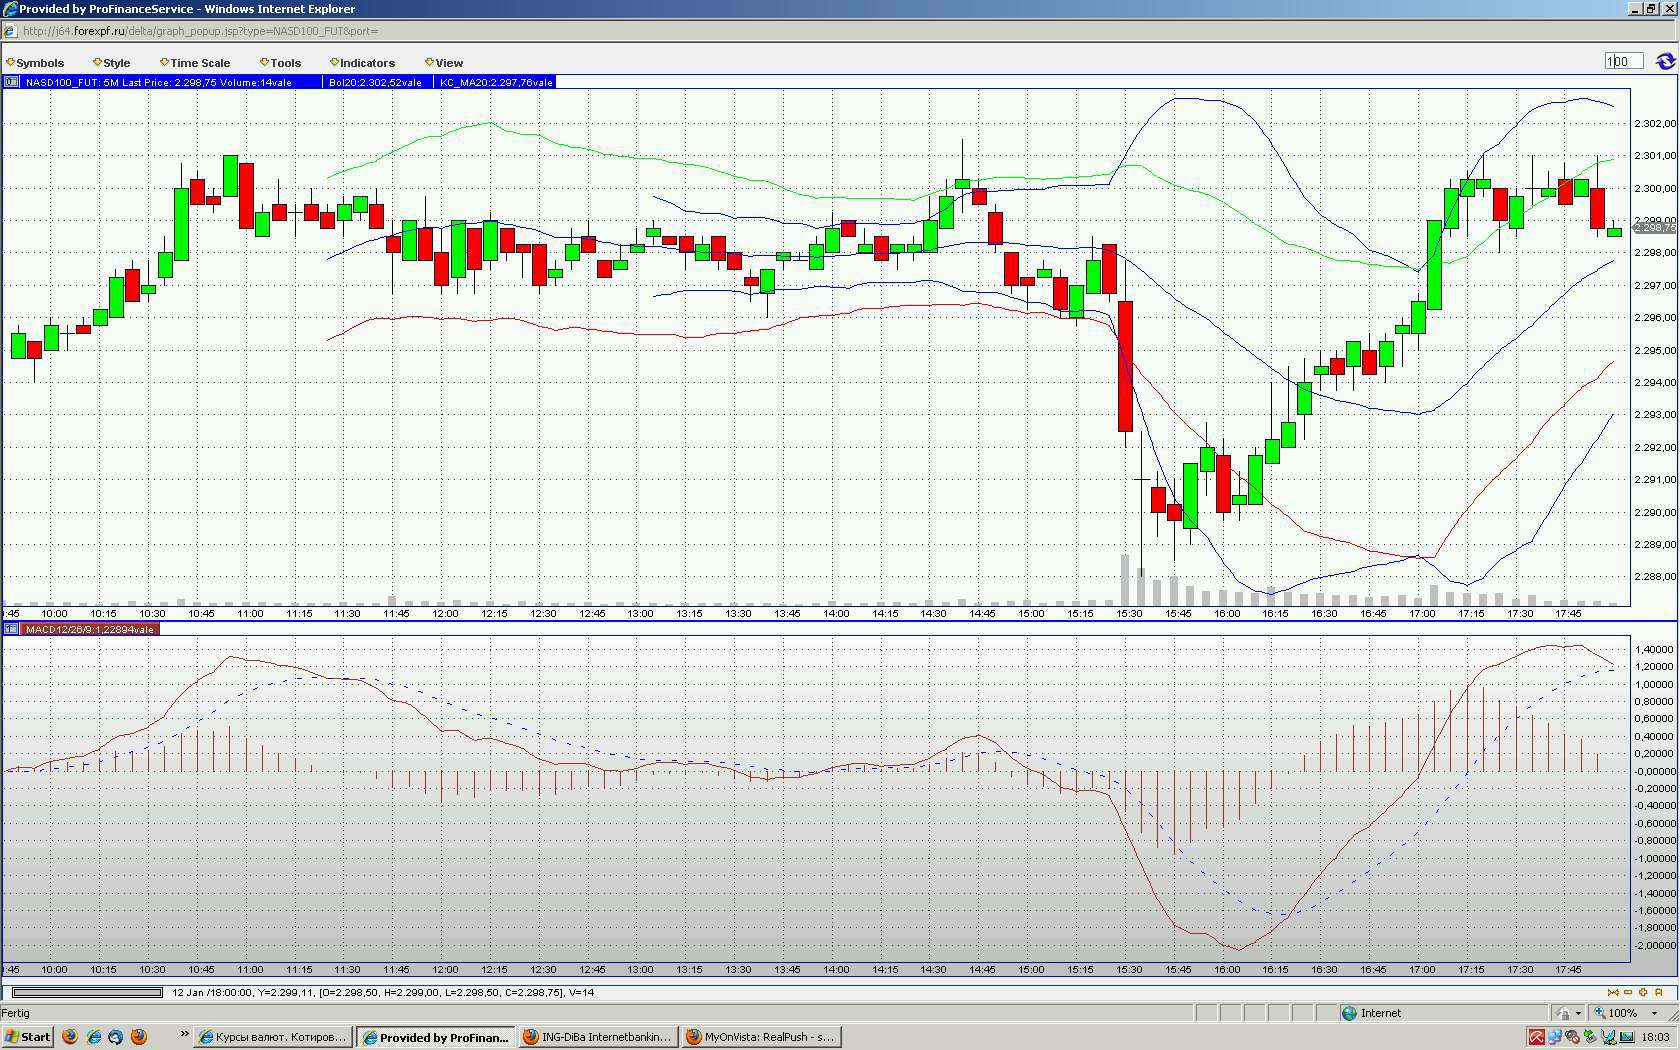Viewport: 1680px width, 1050px height.
Task: Toggle the MACD panel header bar
Action: pyautogui.click(x=90, y=629)
